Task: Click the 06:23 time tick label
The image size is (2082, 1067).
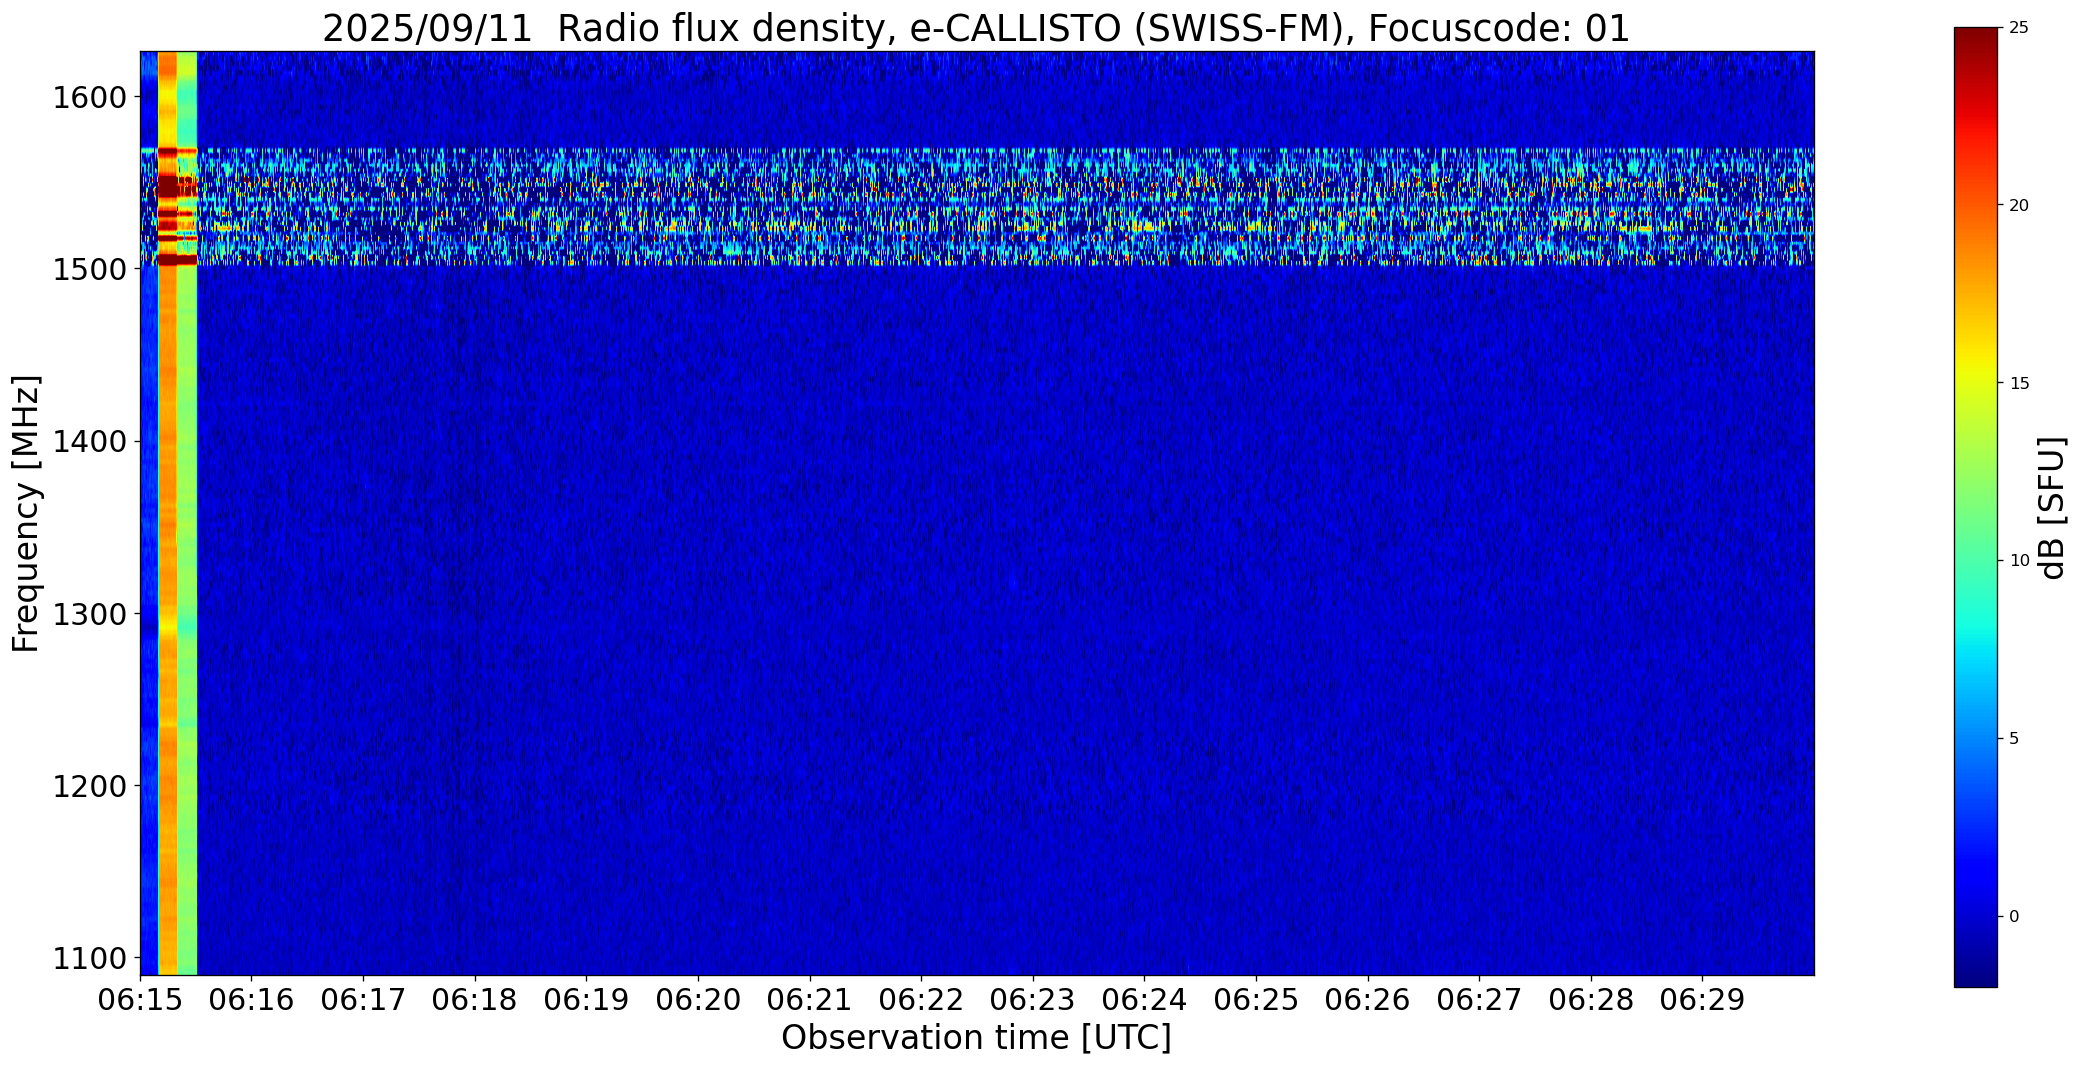Action: point(1033,1000)
